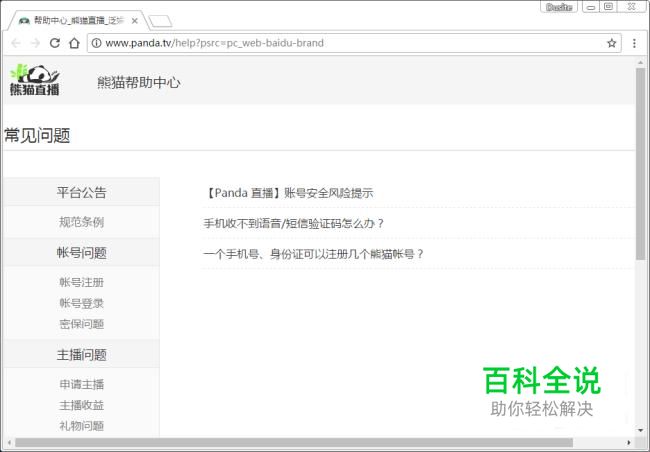The height and width of the screenshot is (452, 650).
Task: Select 帐号问题 sidebar heading
Action: coord(82,253)
